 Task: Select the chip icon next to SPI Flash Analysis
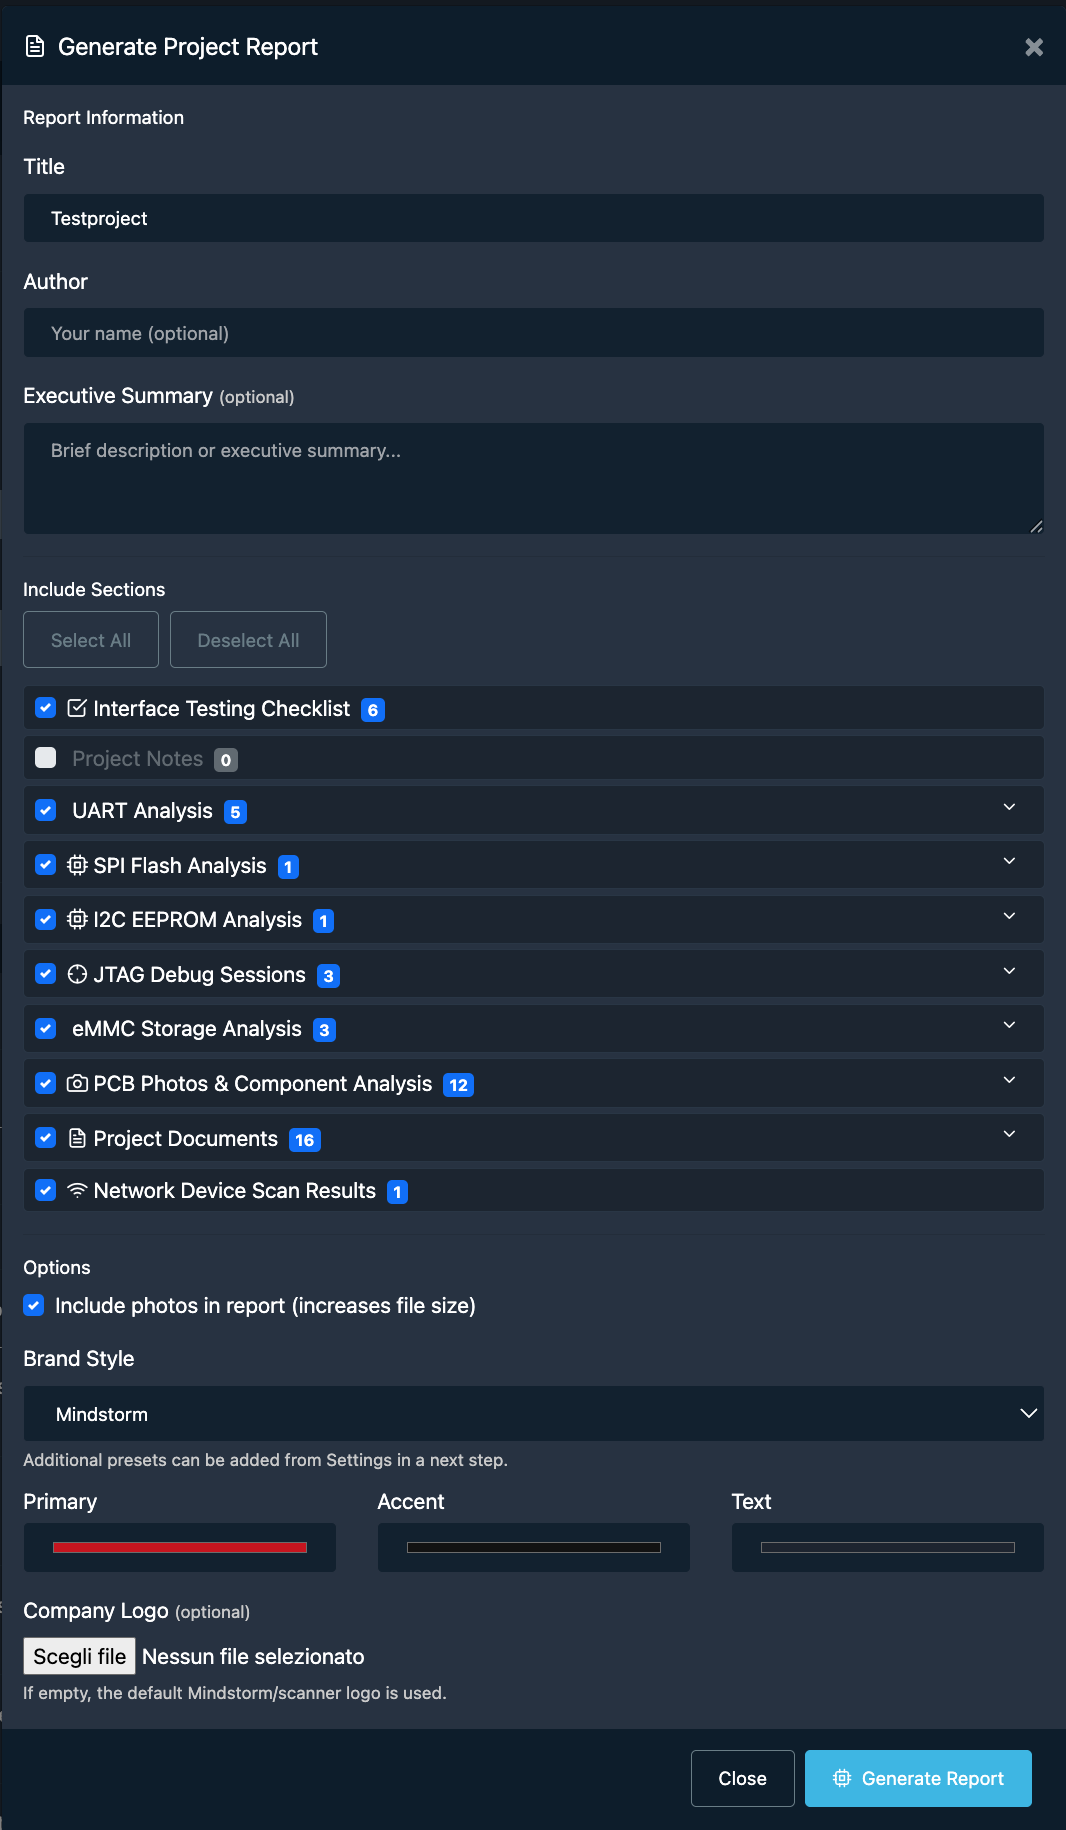coord(77,864)
